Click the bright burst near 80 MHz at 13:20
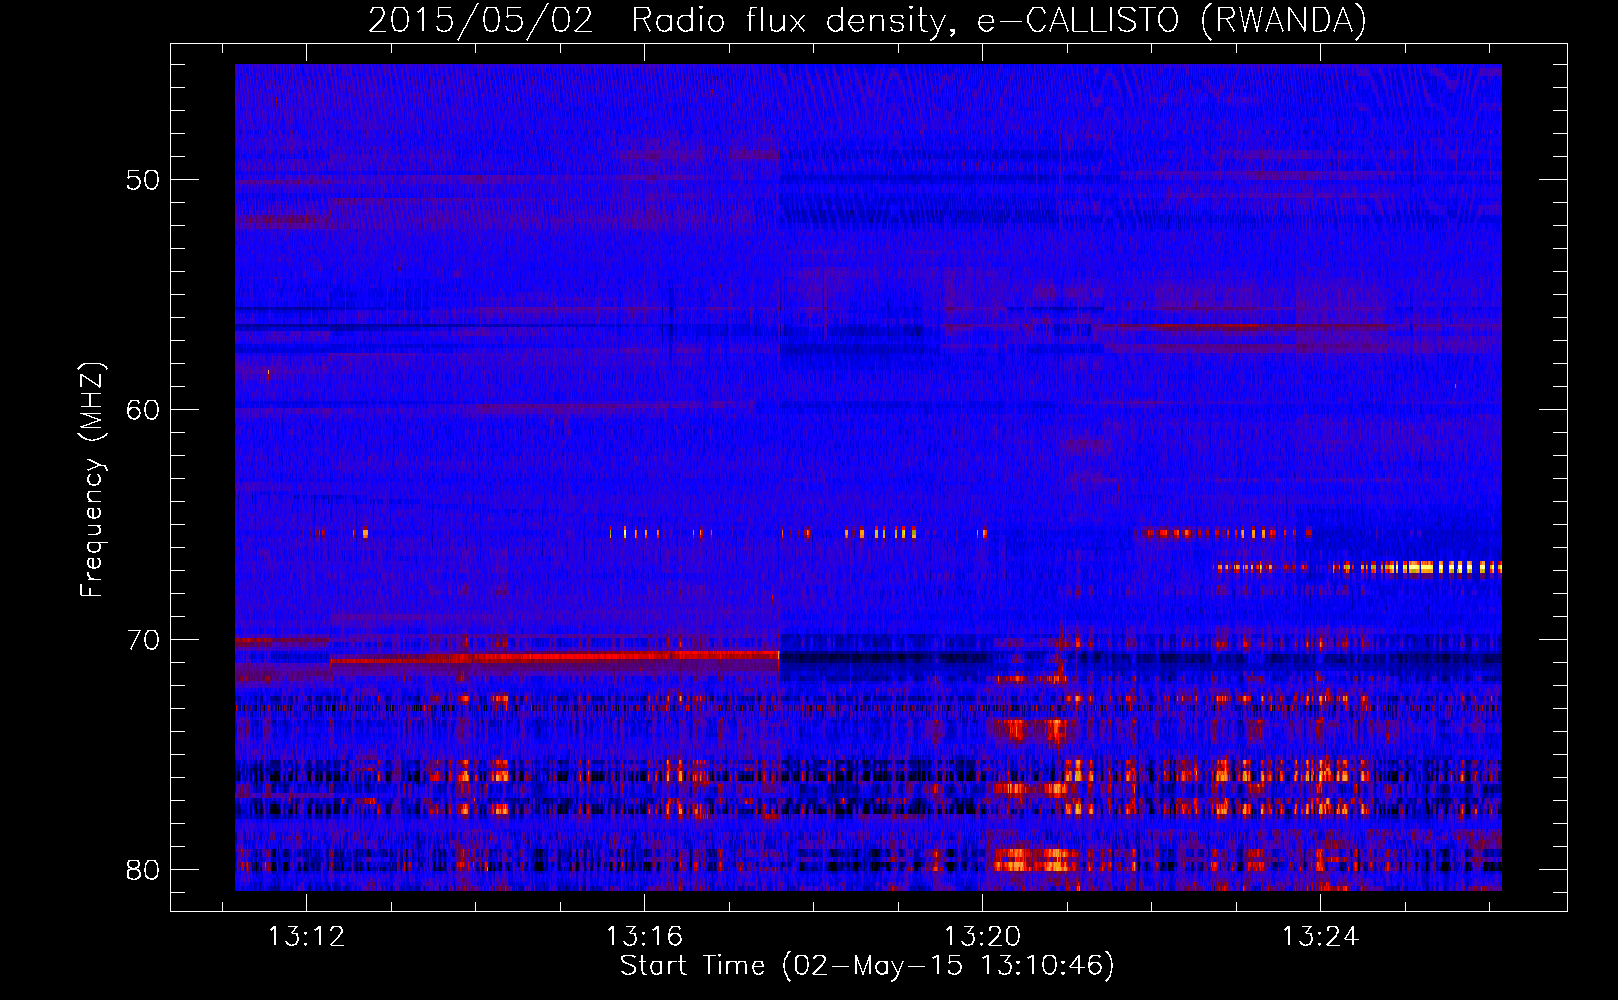The image size is (1618, 1000). click(1035, 859)
